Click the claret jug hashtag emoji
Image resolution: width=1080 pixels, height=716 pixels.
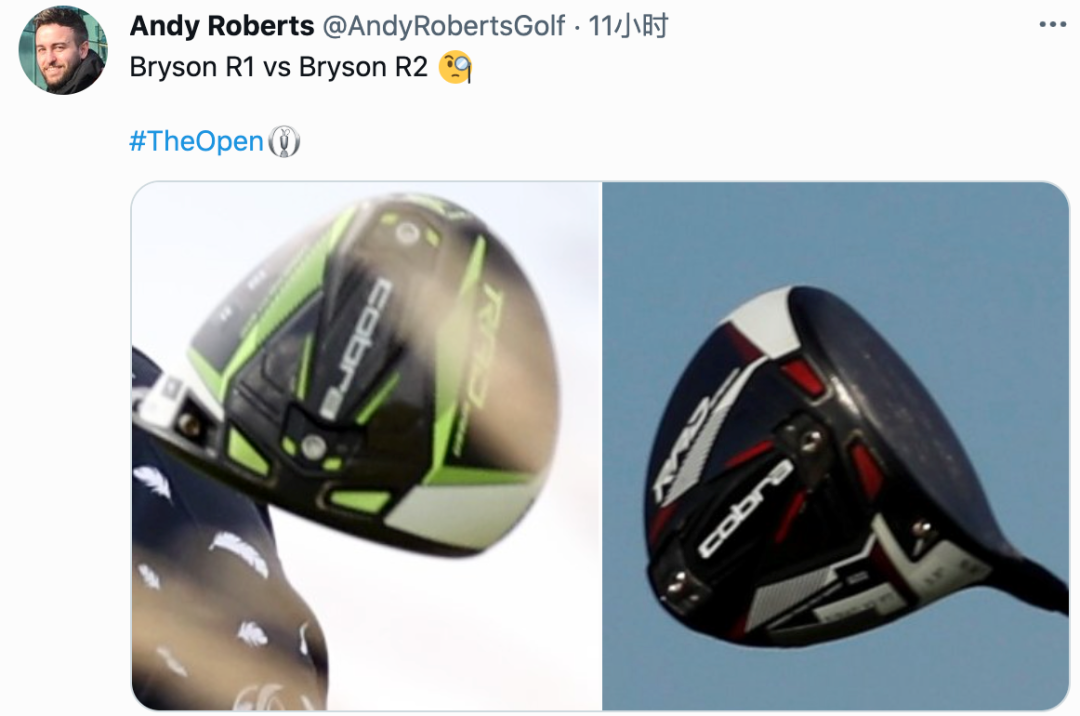283,141
